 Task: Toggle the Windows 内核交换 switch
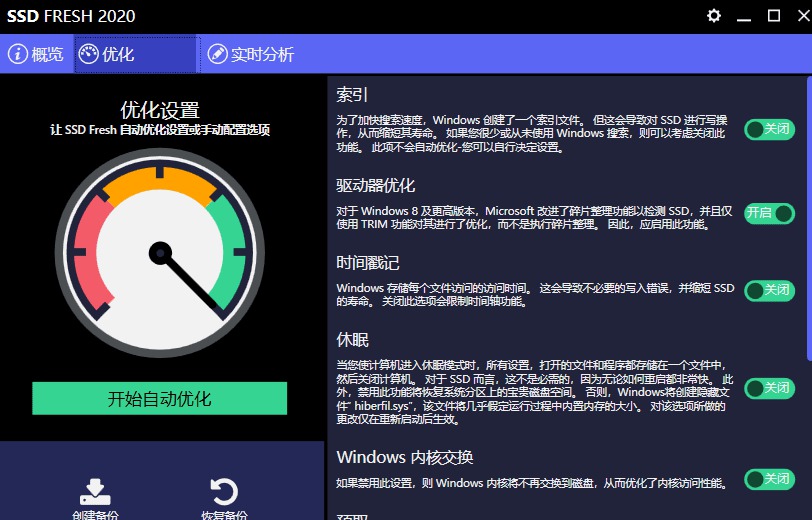tap(770, 480)
